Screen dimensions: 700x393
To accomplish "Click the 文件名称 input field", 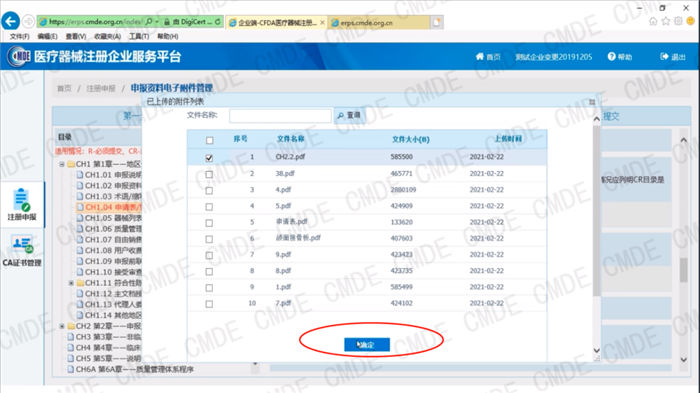I will coord(280,116).
